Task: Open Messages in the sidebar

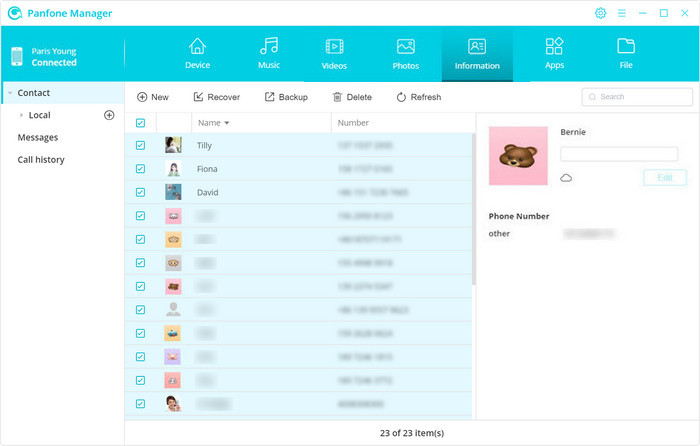Action: (38, 138)
